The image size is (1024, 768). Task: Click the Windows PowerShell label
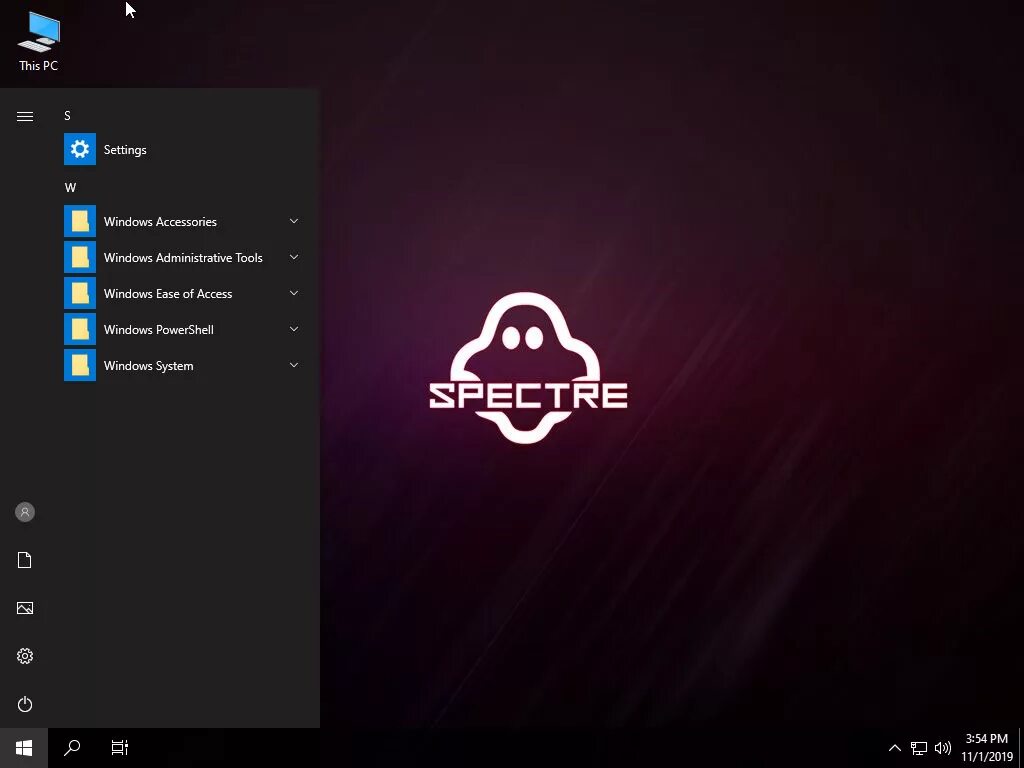click(159, 330)
